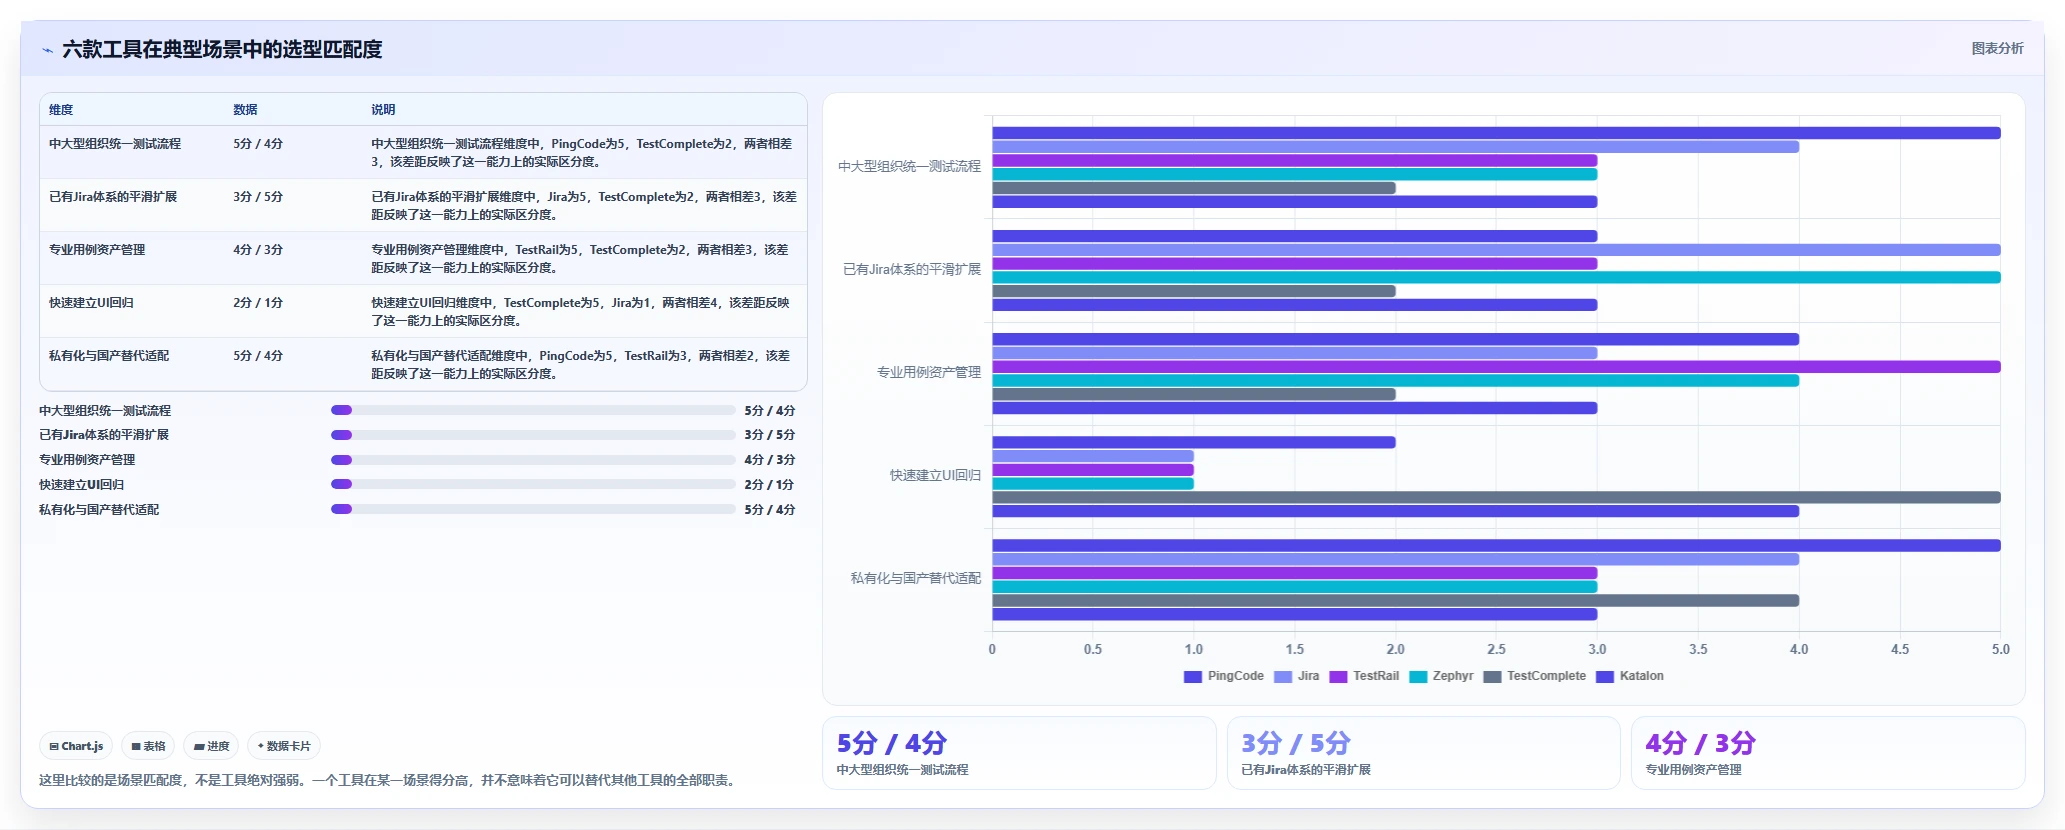Select the 进度 chip
This screenshot has height=830, width=2065.
pos(211,746)
